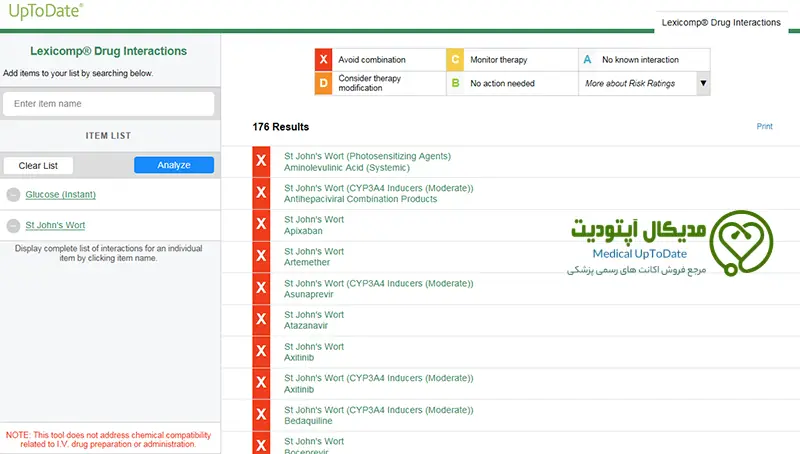Click the orange D risk rating legend icon
Image resolution: width=800 pixels, height=454 pixels.
[x=323, y=83]
